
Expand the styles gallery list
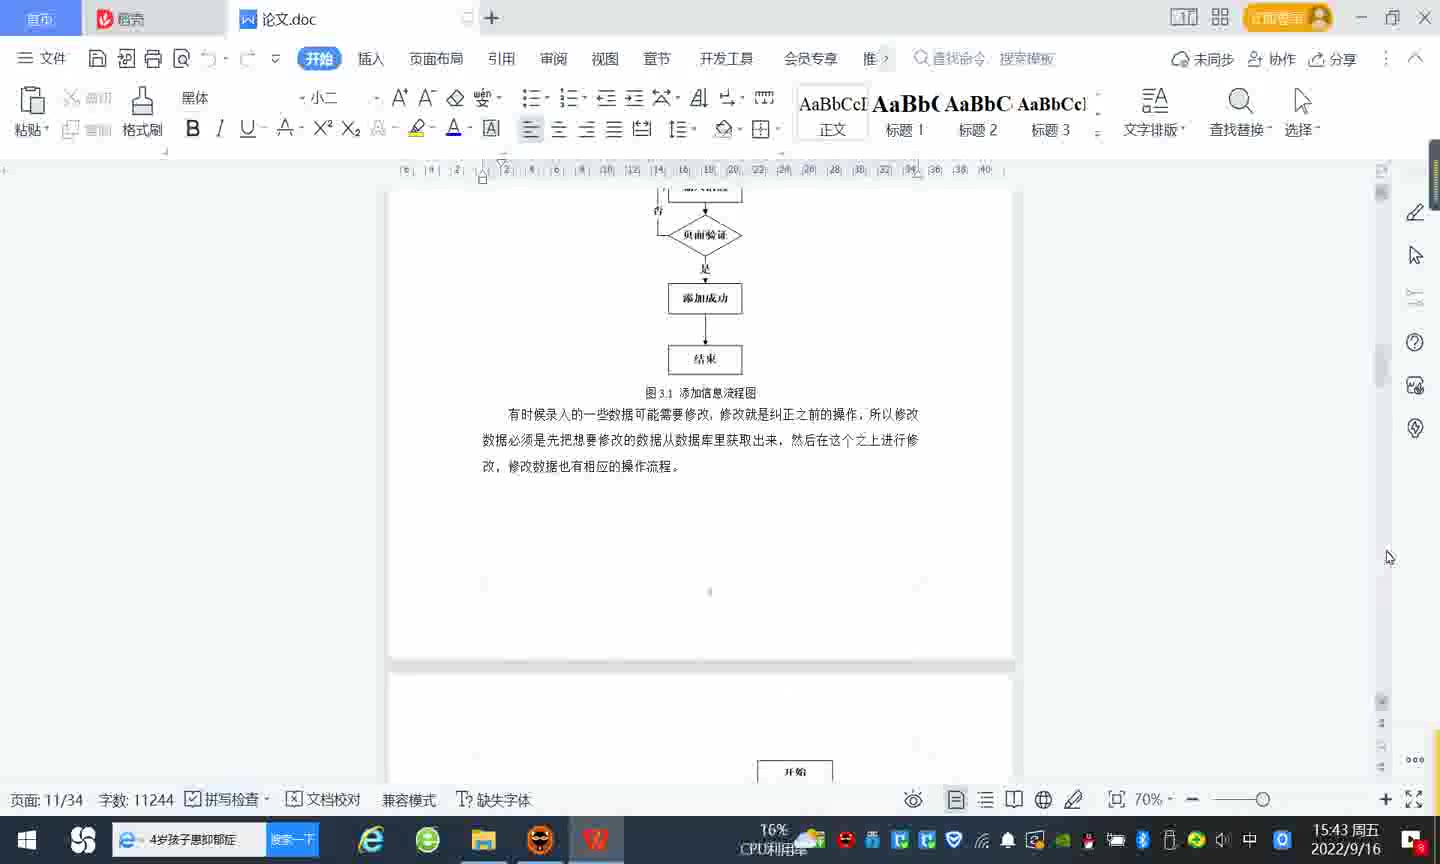pyautogui.click(x=1098, y=132)
